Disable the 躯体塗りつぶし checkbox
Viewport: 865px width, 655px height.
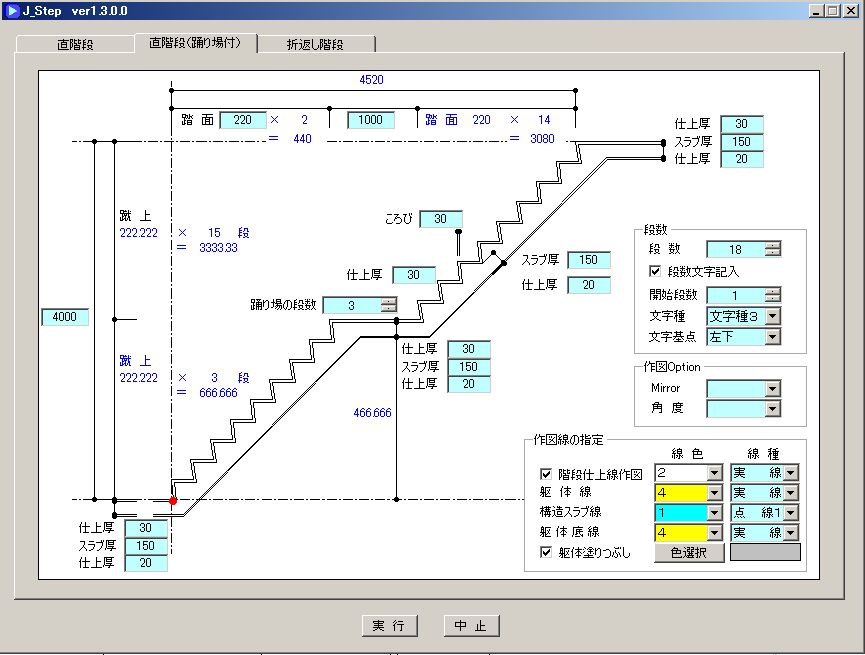pos(546,551)
